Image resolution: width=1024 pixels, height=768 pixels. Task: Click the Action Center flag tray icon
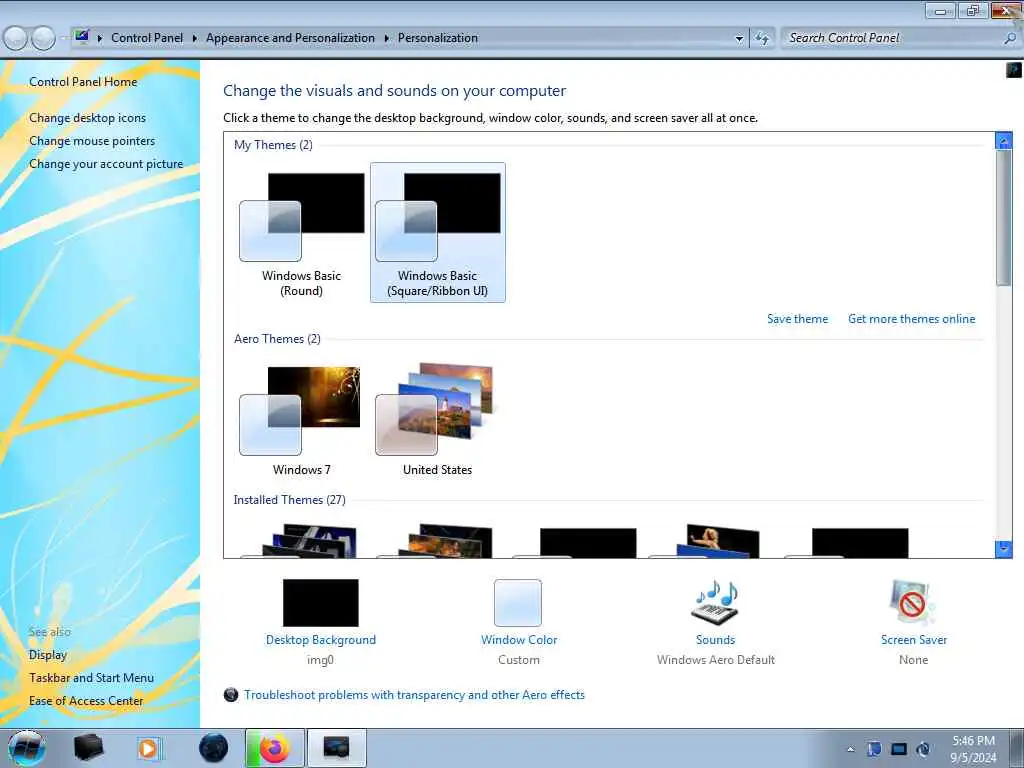[874, 749]
